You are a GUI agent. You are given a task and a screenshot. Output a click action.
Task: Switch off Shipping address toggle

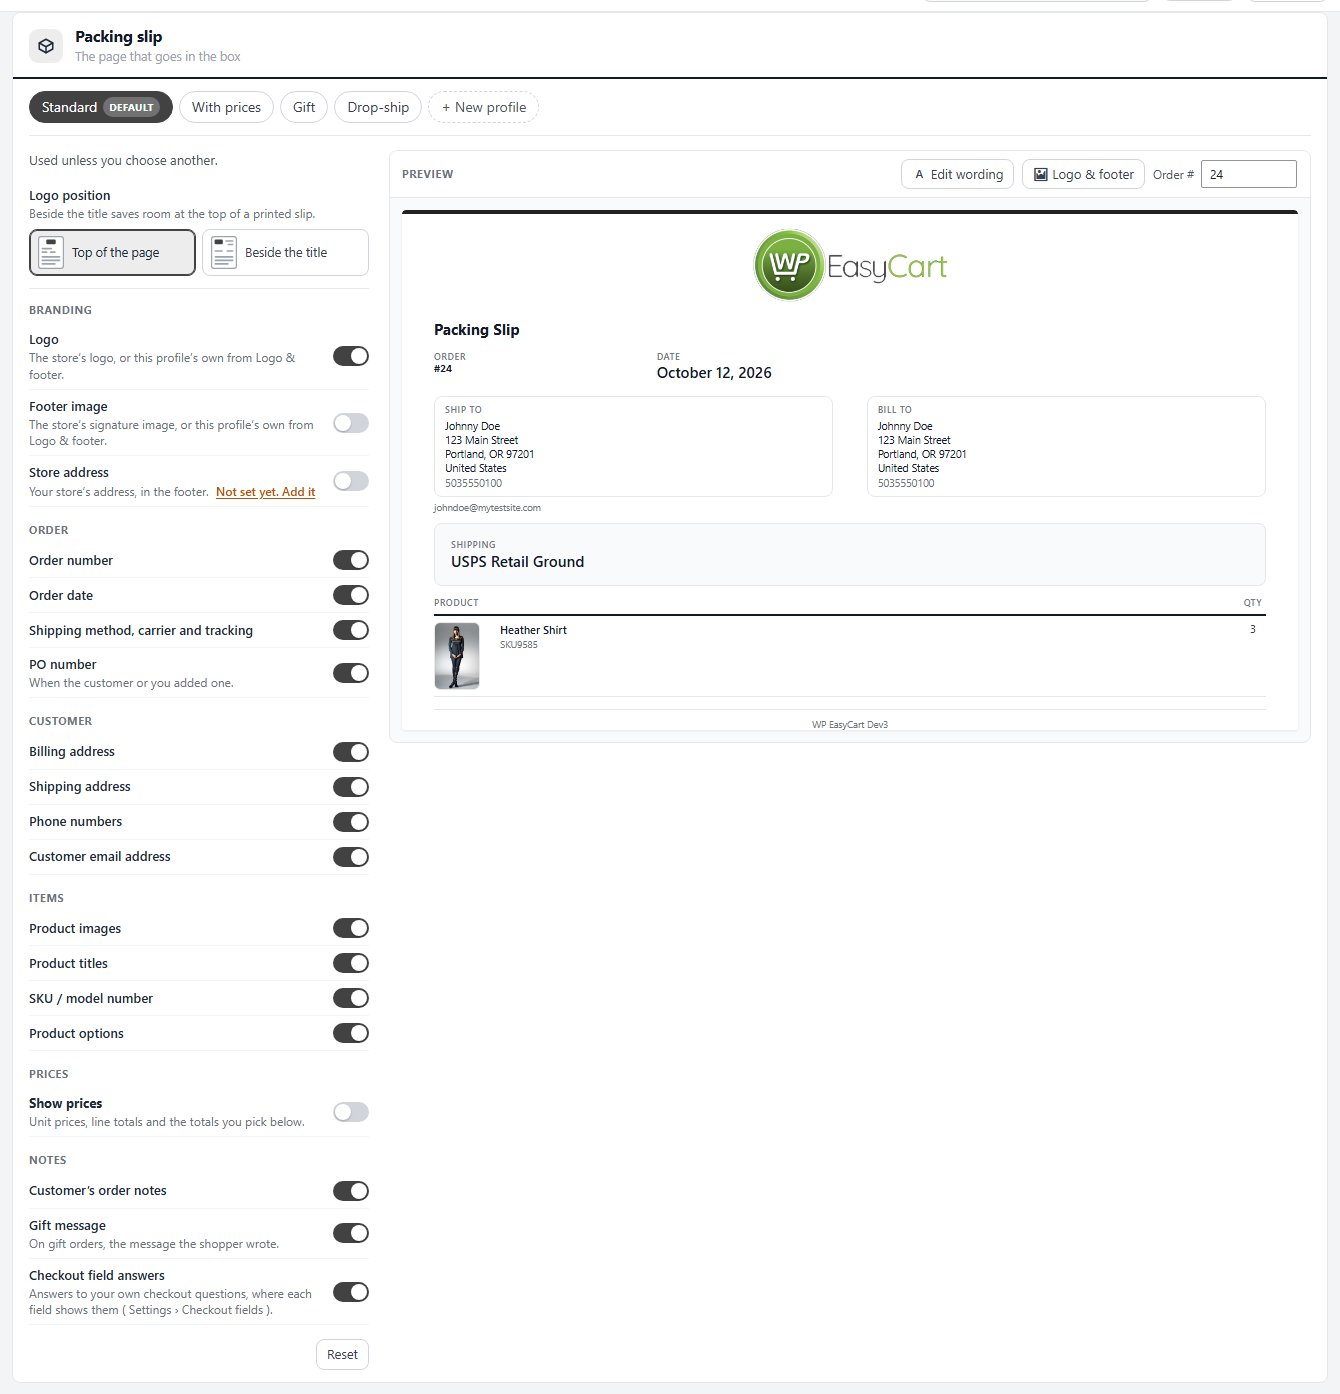[x=351, y=787]
